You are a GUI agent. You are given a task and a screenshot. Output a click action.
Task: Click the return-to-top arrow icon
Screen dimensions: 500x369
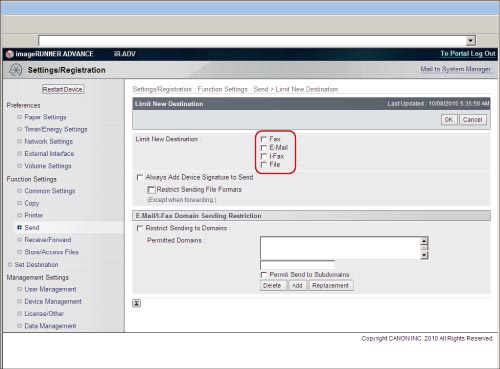pyautogui.click(x=137, y=303)
